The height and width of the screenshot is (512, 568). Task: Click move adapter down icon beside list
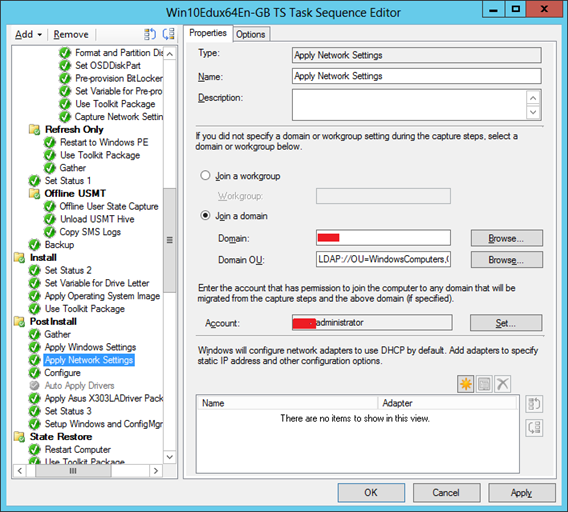coord(534,428)
